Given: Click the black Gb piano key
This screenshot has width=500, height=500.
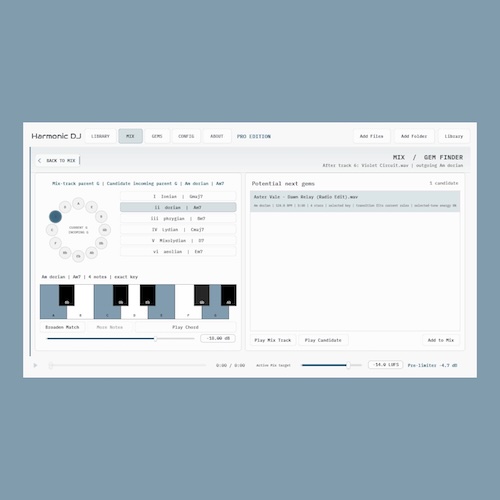Looking at the screenshot, I should 202,295.
